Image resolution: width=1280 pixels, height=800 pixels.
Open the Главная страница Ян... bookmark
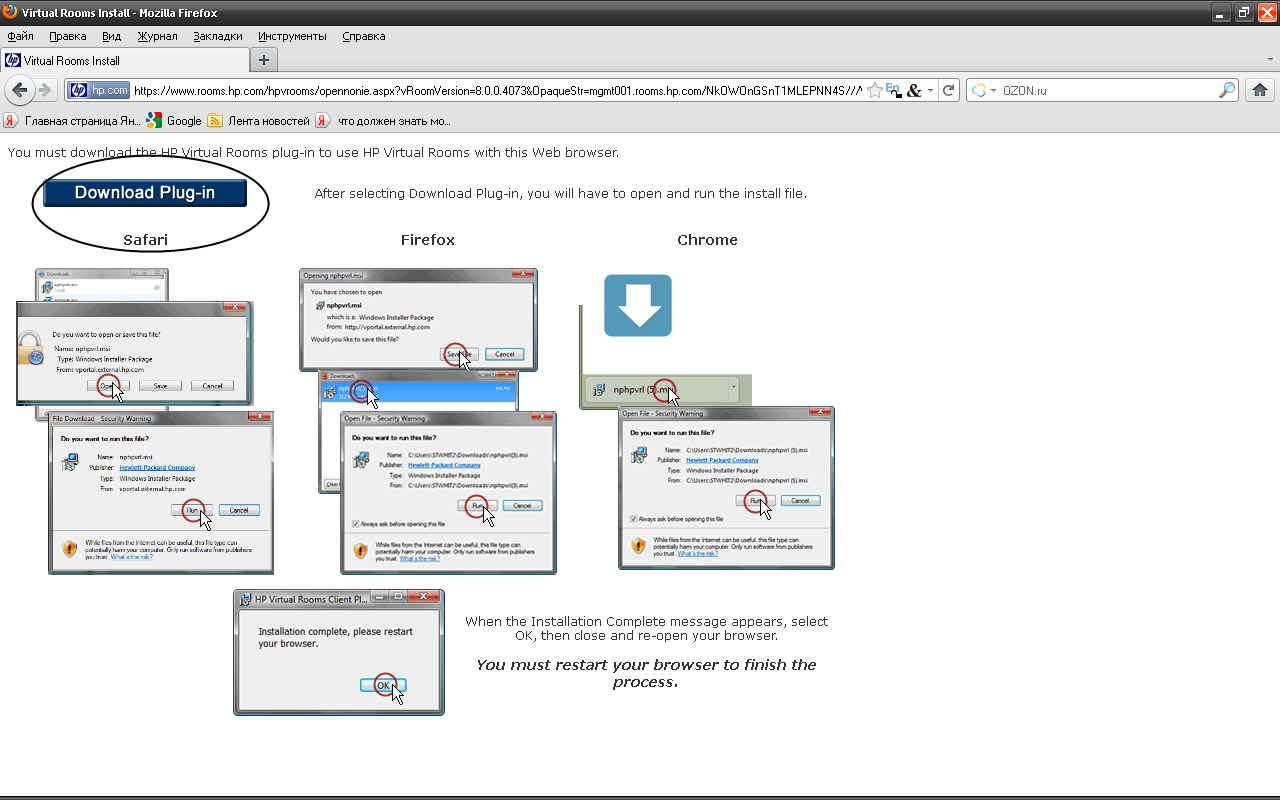[73, 121]
